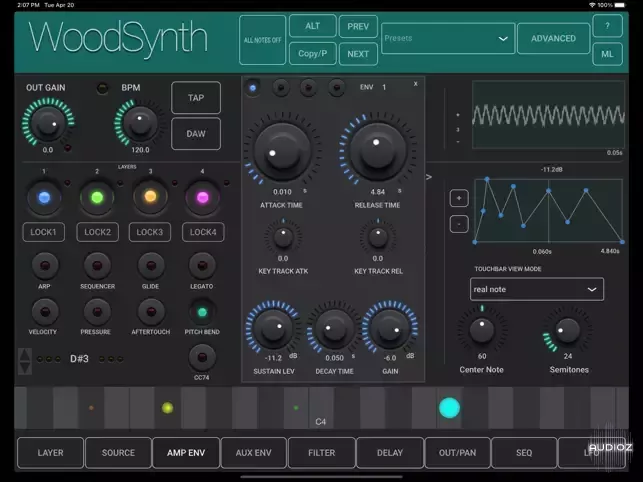Viewport: 643px width, 482px height.
Task: Select layer 1 blue light button
Action: [x=44, y=197]
